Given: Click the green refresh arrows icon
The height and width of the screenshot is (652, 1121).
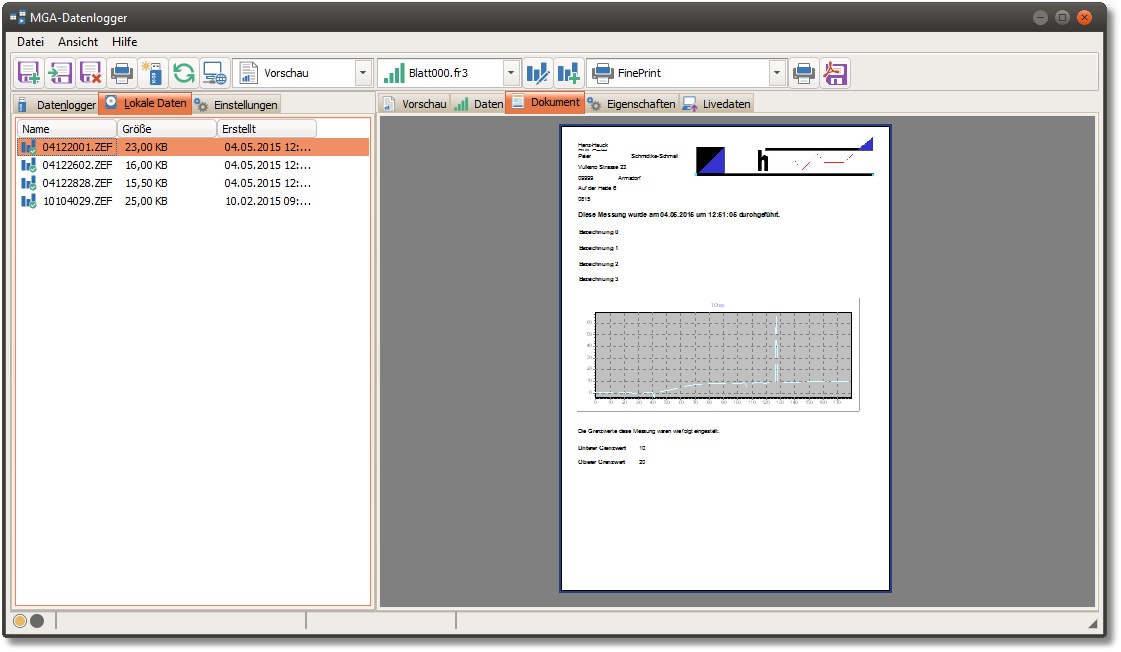Looking at the screenshot, I should tap(184, 73).
